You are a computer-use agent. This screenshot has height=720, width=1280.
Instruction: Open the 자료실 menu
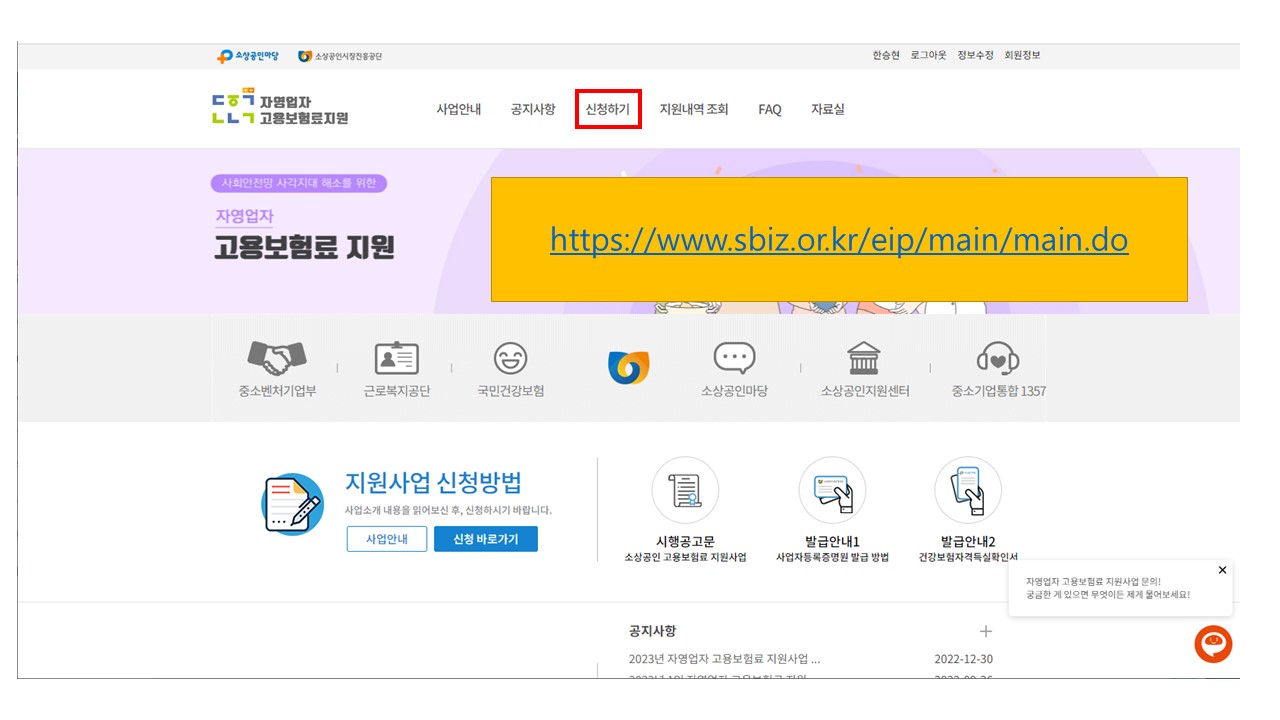tap(828, 109)
